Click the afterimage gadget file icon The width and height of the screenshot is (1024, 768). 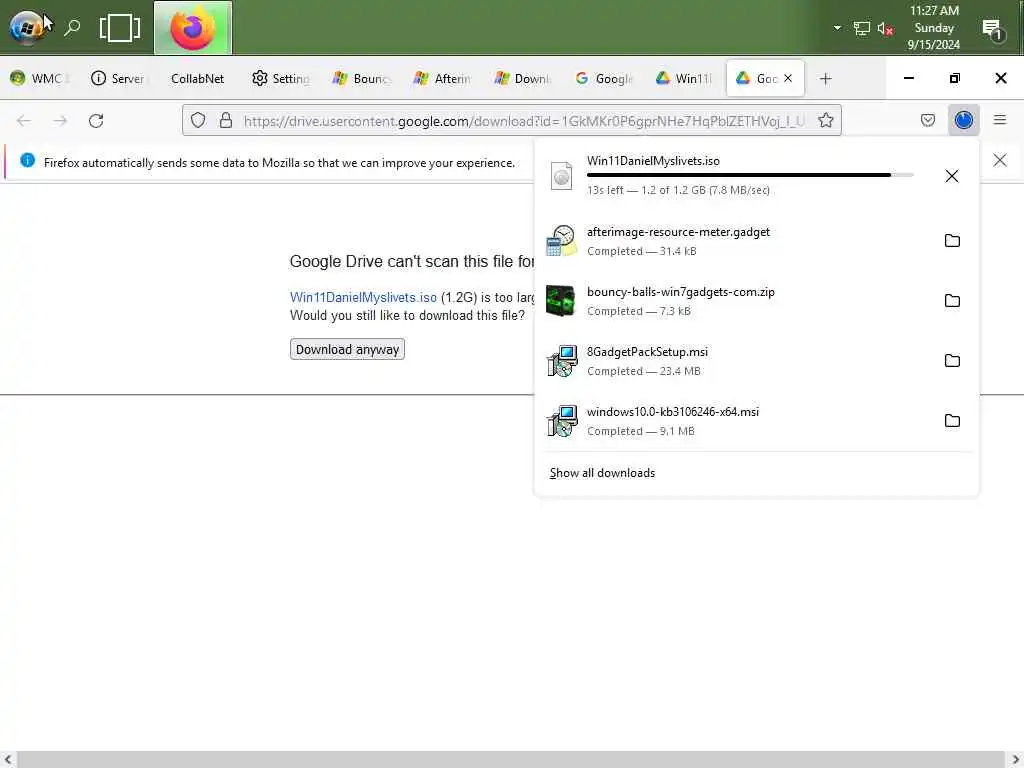(562, 240)
